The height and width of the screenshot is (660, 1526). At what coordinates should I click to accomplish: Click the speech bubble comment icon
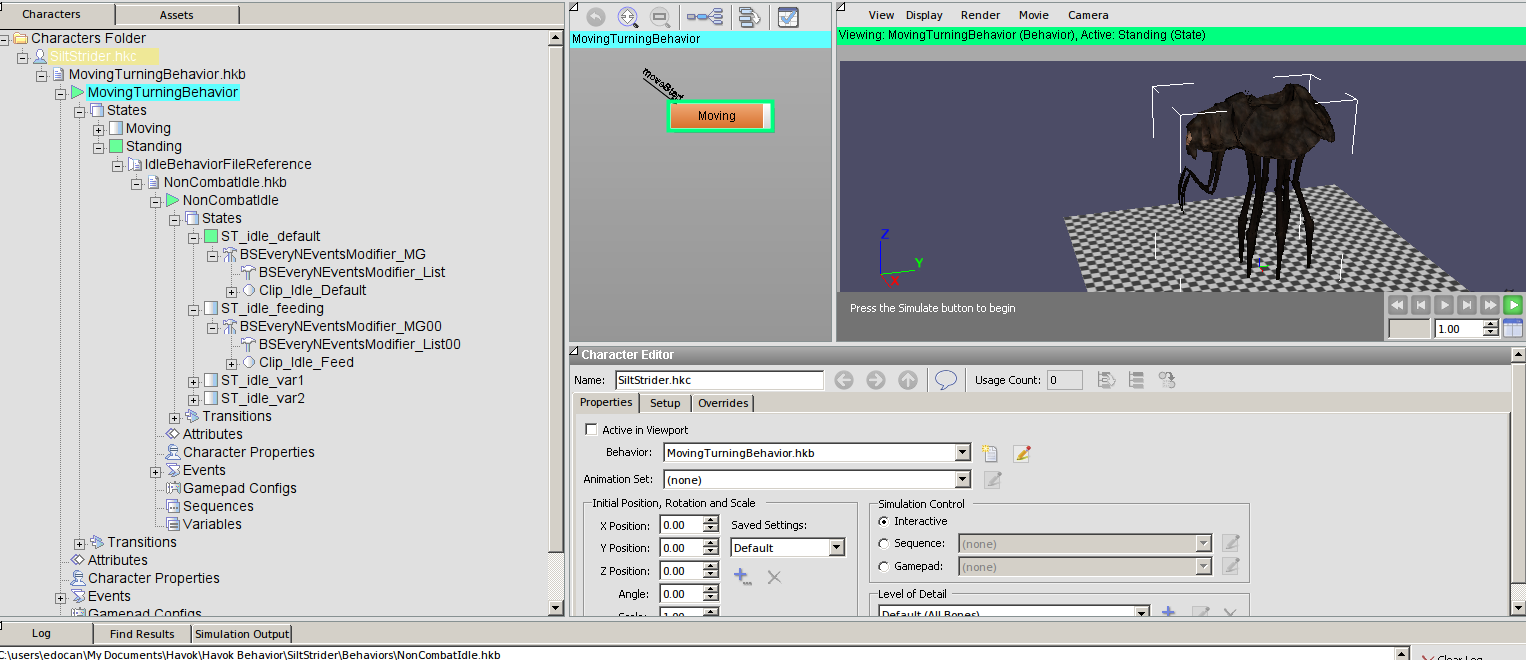tap(945, 380)
